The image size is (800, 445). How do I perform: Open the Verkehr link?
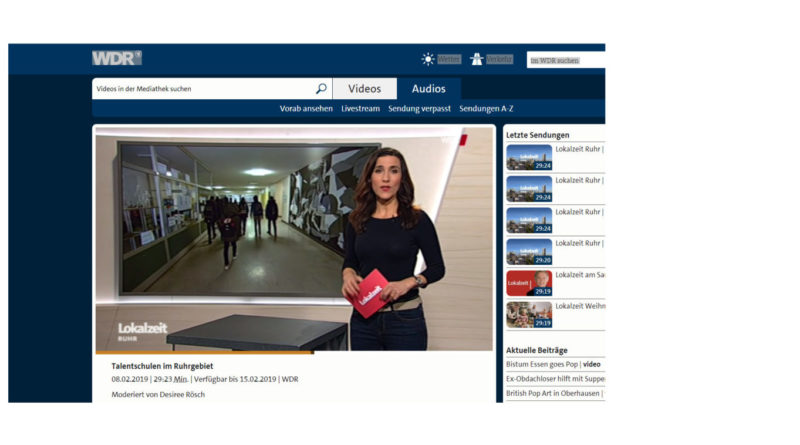pos(499,59)
